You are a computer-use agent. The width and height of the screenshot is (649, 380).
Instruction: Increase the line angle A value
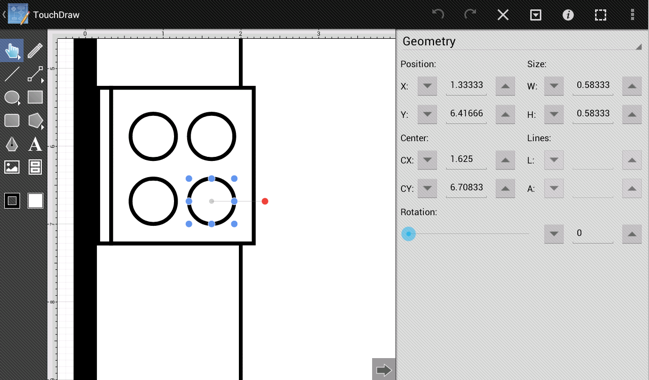632,188
